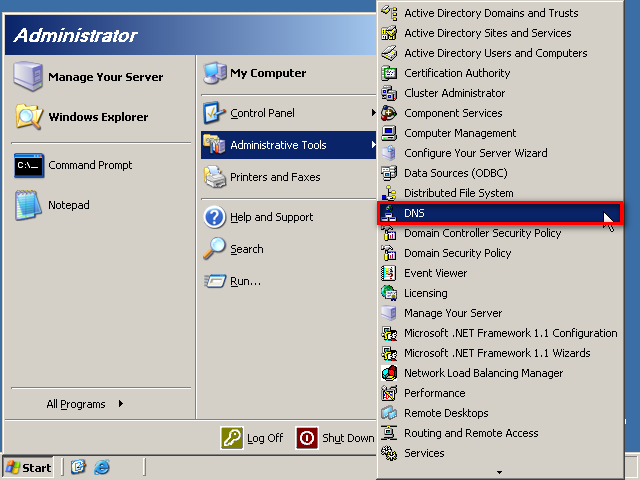Open Microsoft .NET Framework 1.1 Configuration
This screenshot has width=640, height=480.
[x=500, y=333]
